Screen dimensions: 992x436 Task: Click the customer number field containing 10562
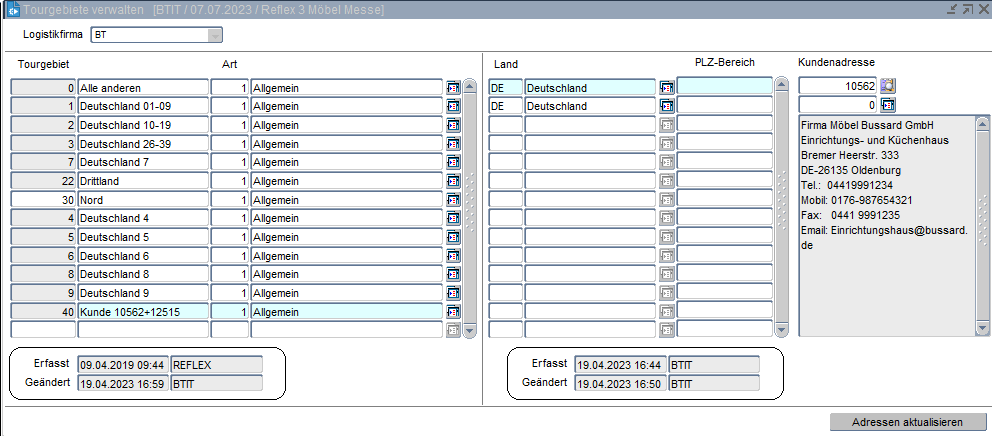[x=837, y=87]
